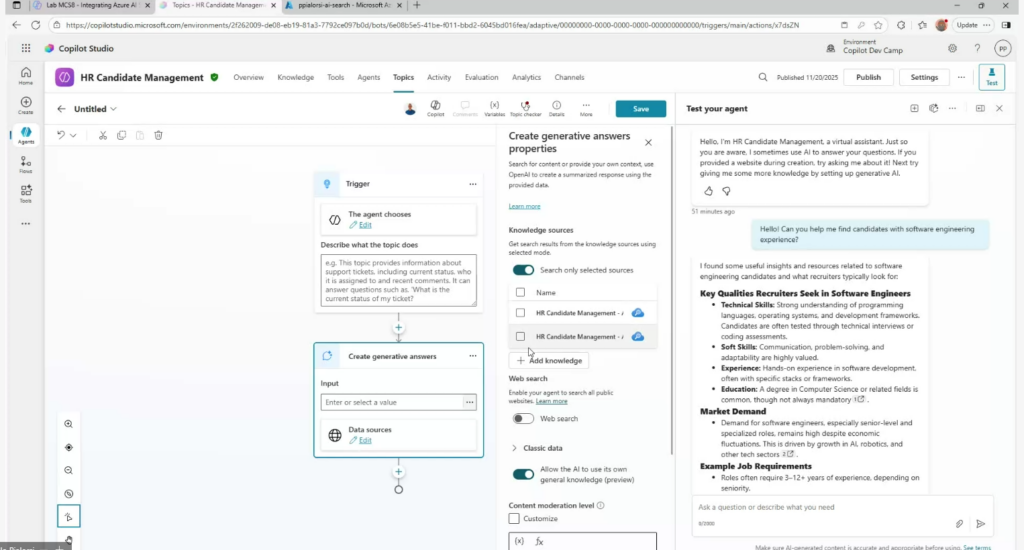Click the copy icon in canvas toolbar
The width and height of the screenshot is (1024, 550).
tap(121, 135)
